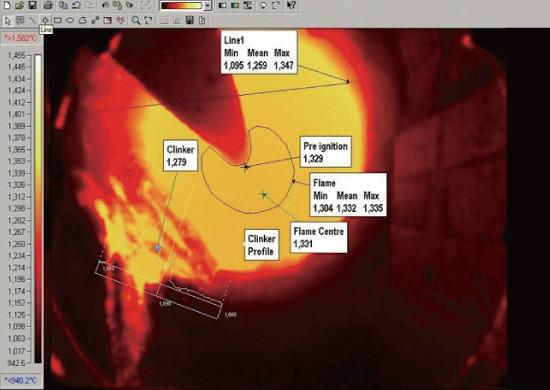Select the polyline nodes tool
The height and width of the screenshot is (390, 550).
click(x=95, y=20)
